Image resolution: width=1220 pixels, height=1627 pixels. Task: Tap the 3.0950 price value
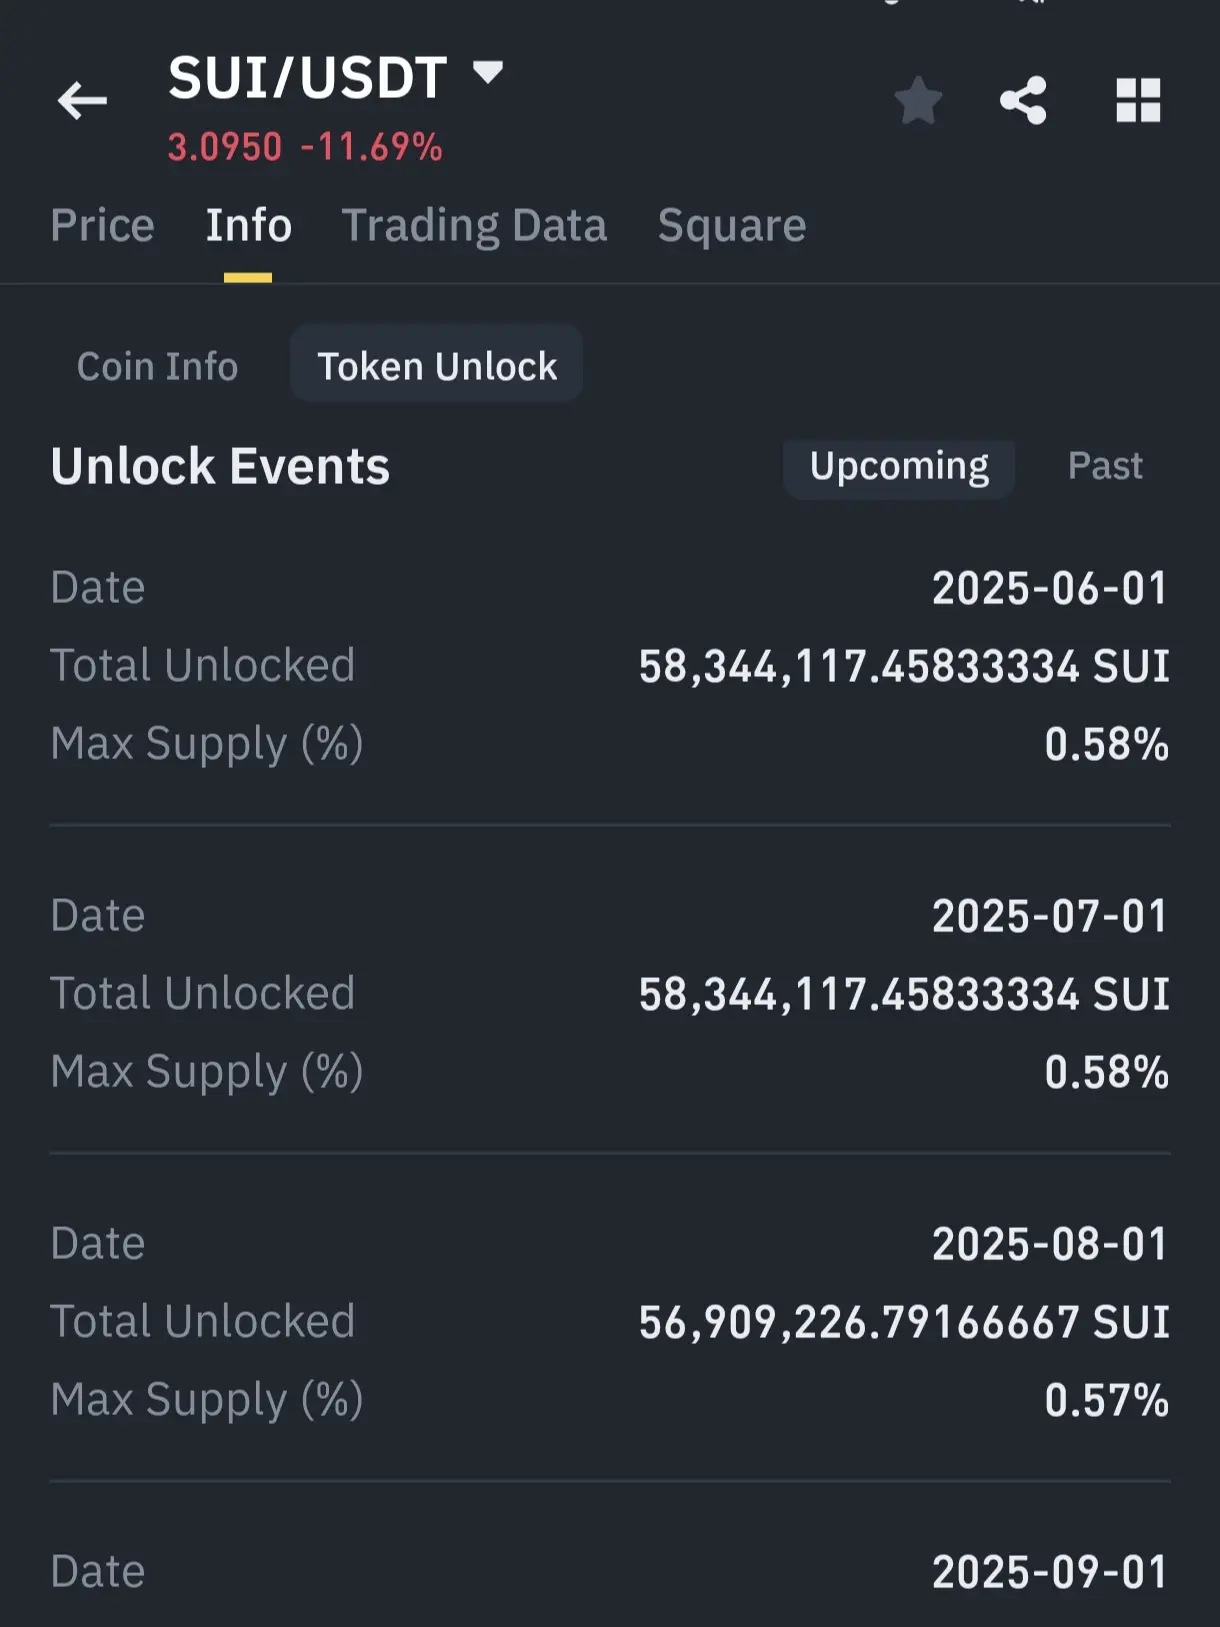coord(225,147)
